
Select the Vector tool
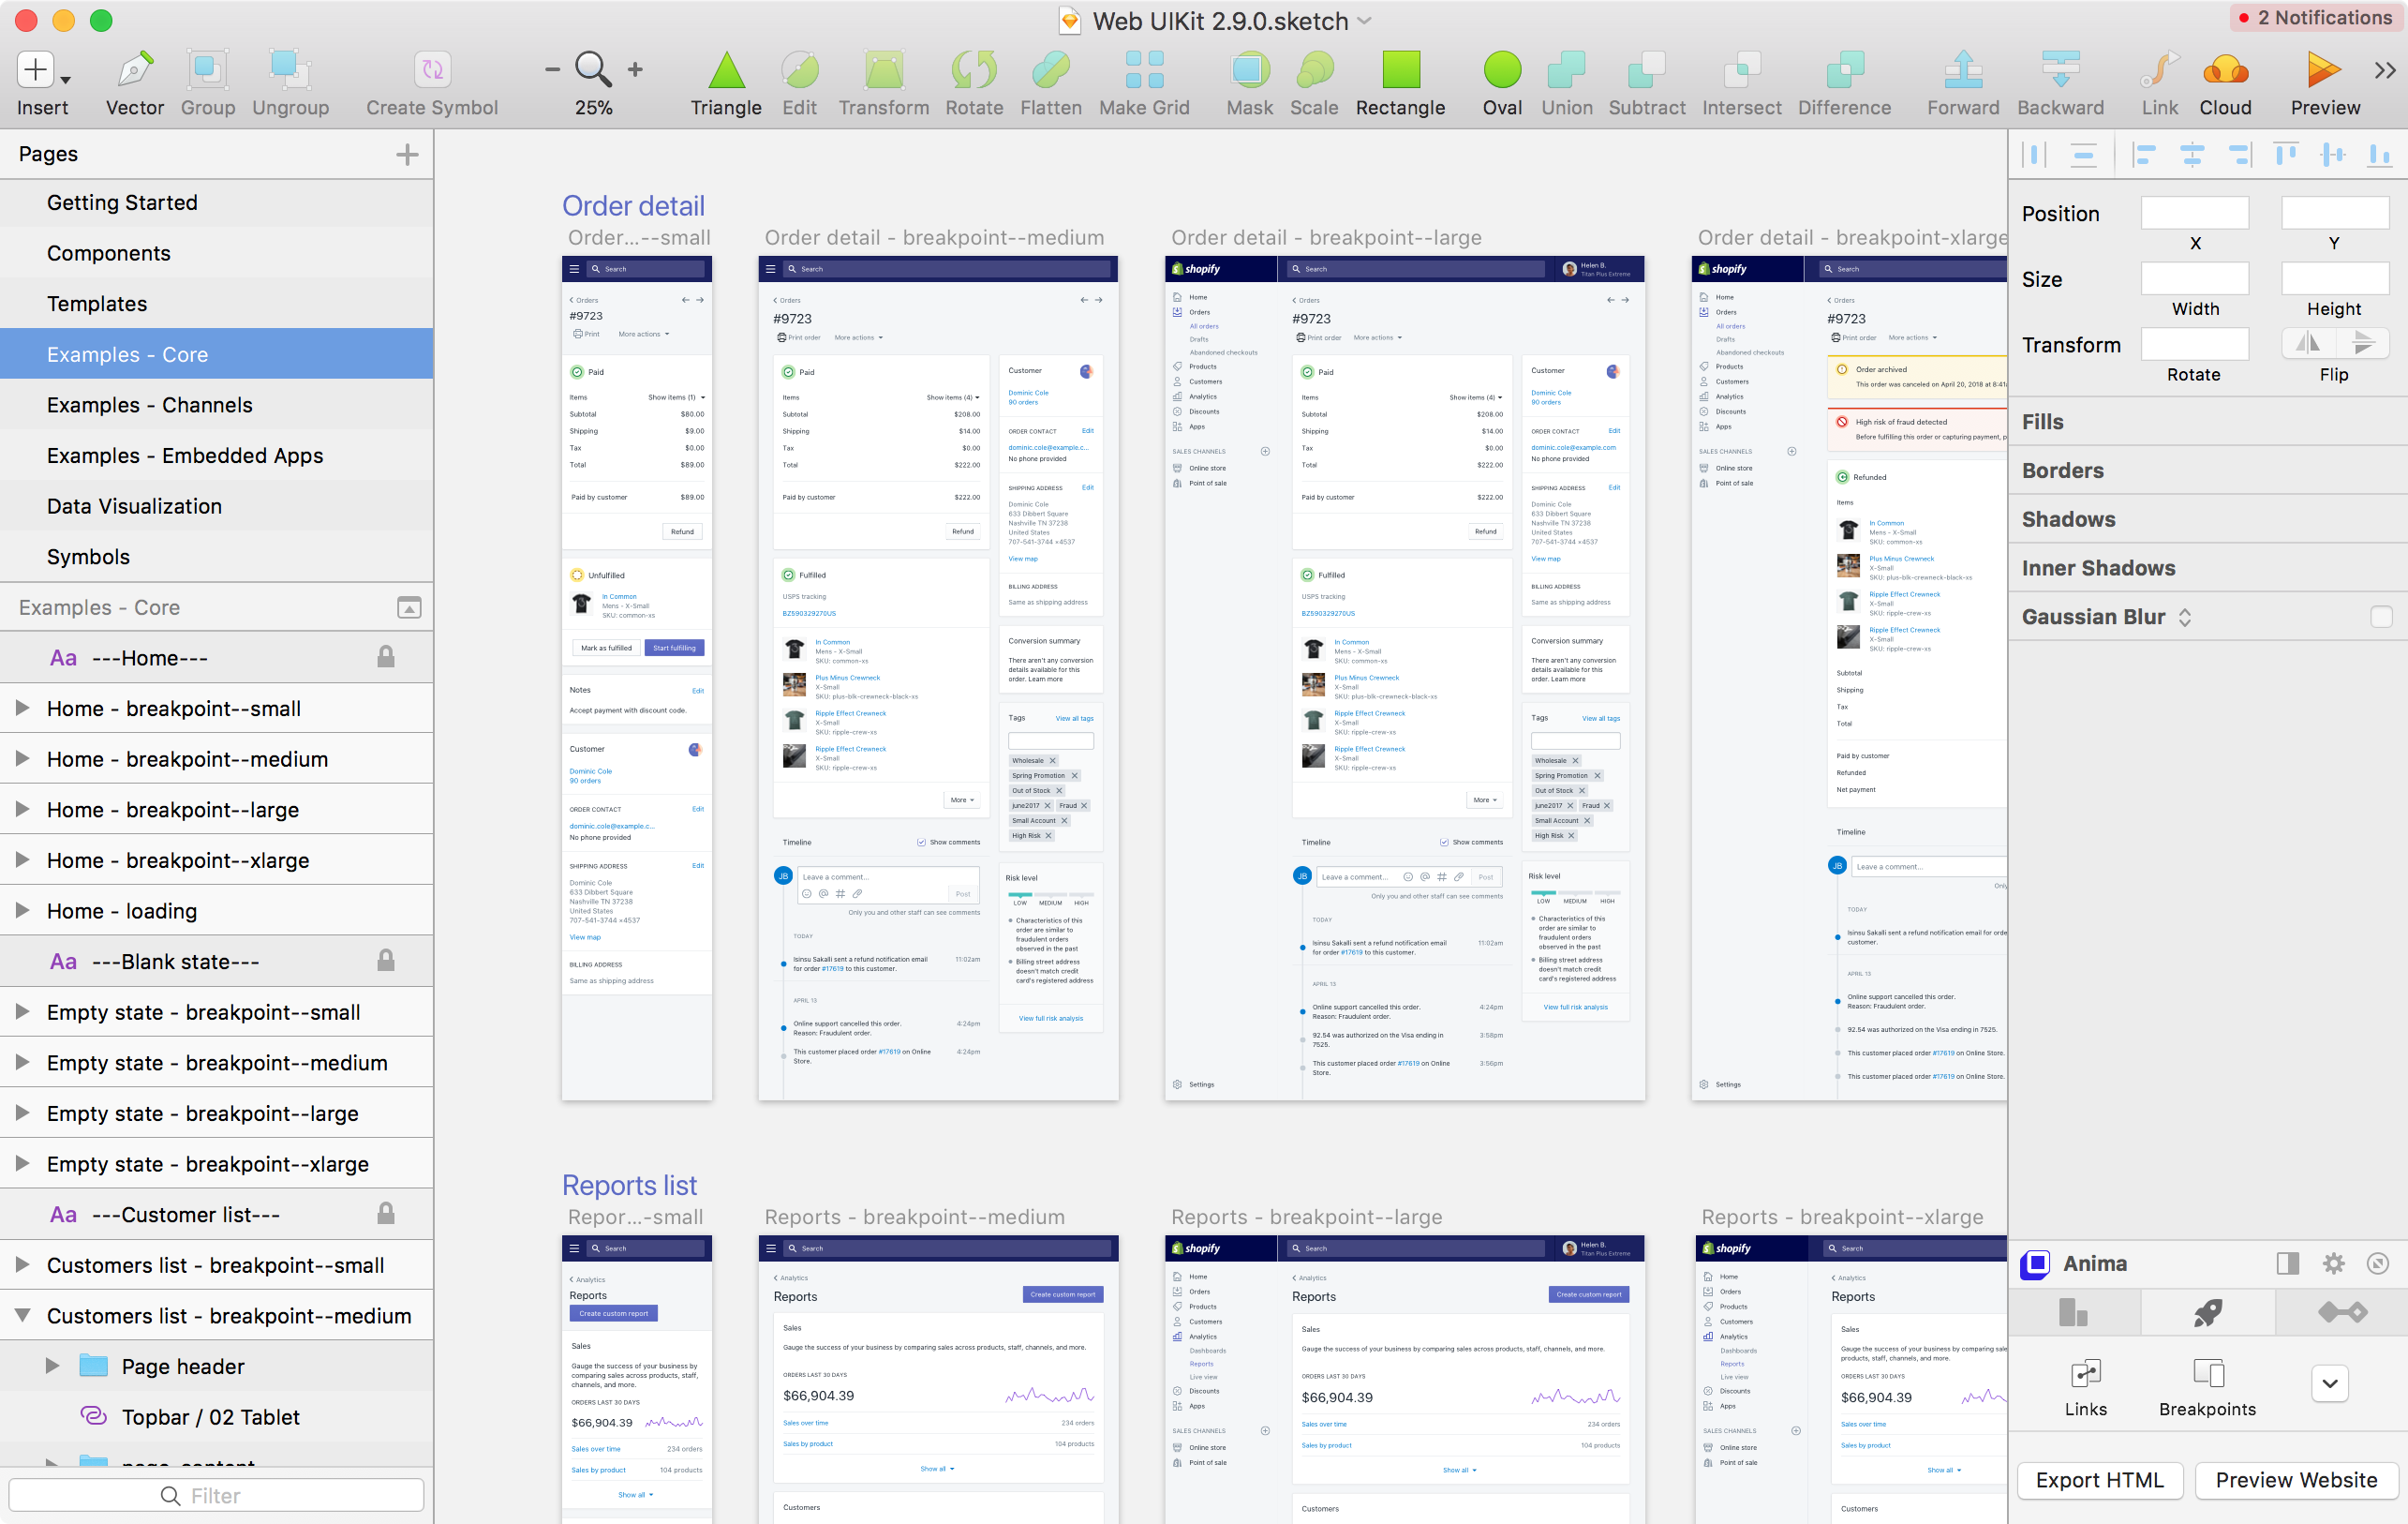135,82
